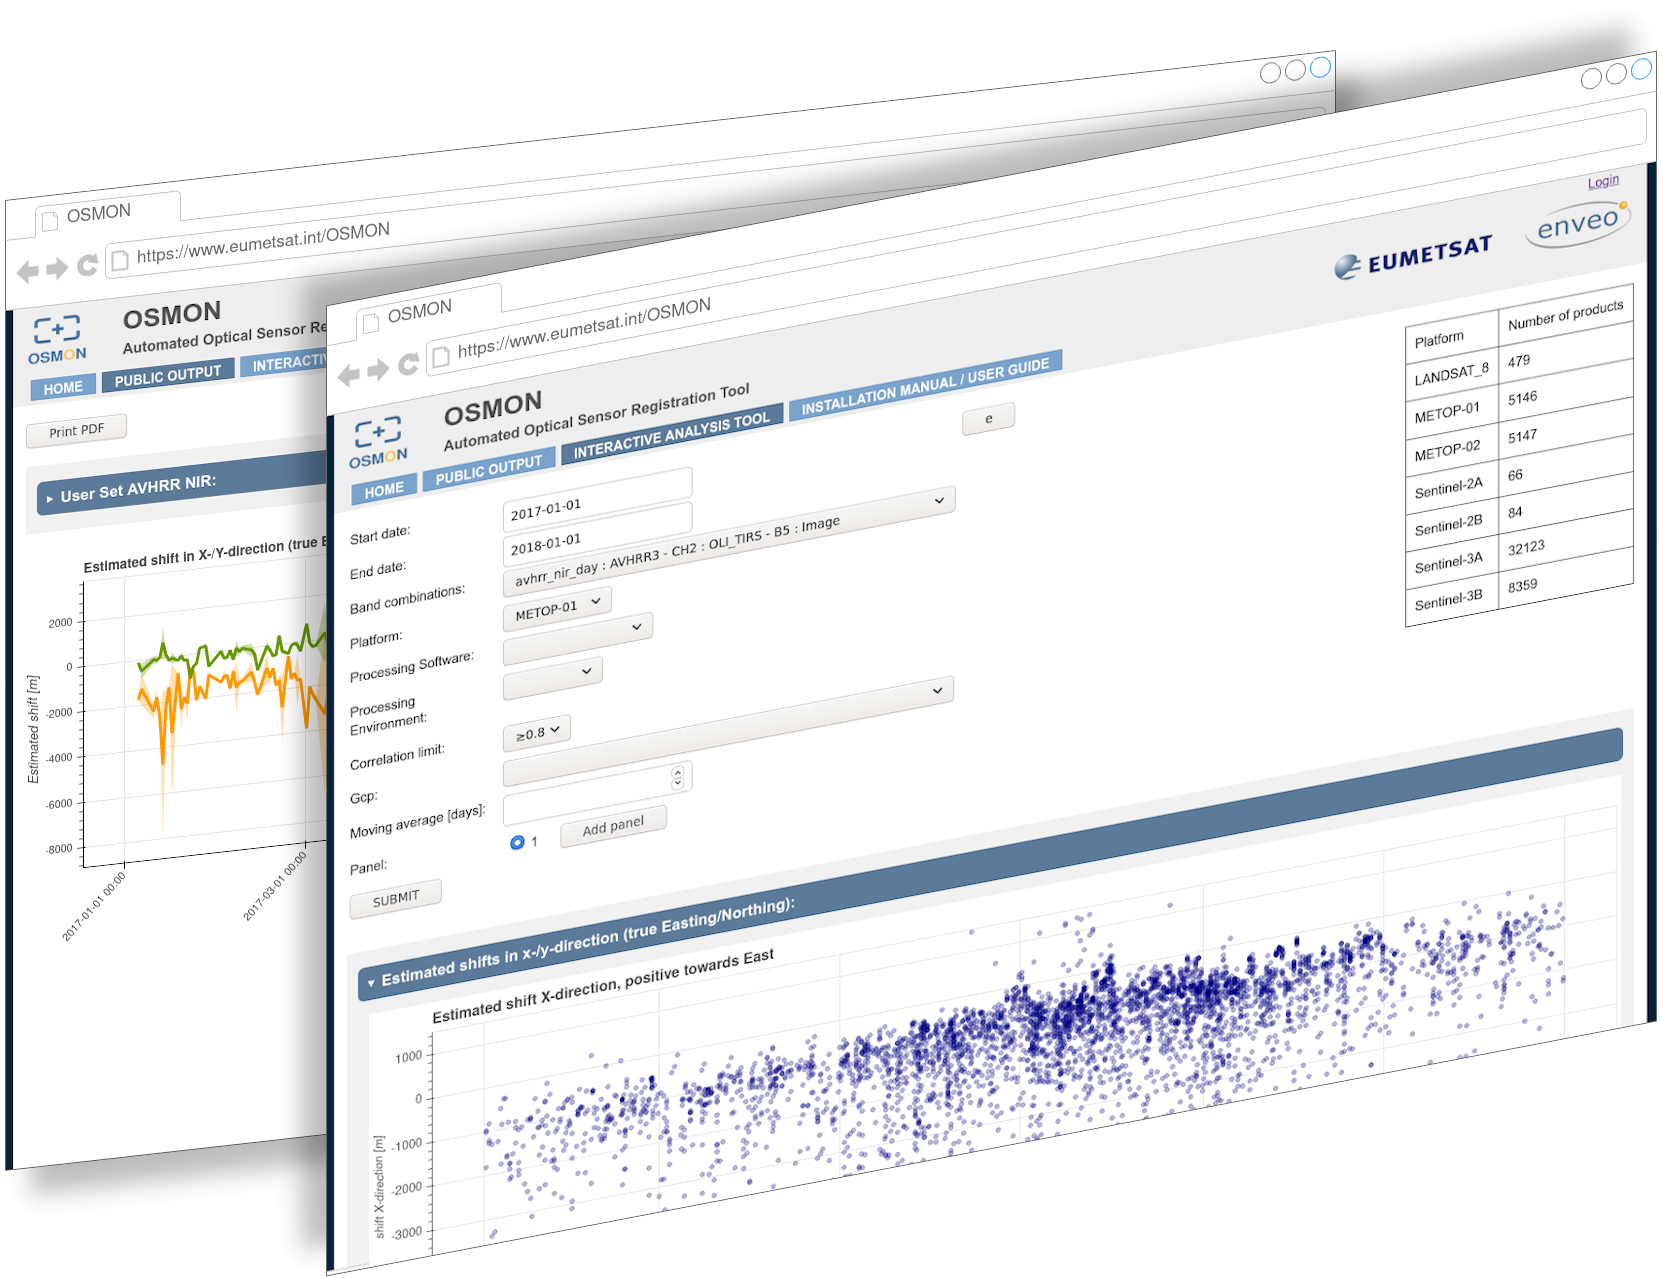Click the End date field

pos(597,533)
